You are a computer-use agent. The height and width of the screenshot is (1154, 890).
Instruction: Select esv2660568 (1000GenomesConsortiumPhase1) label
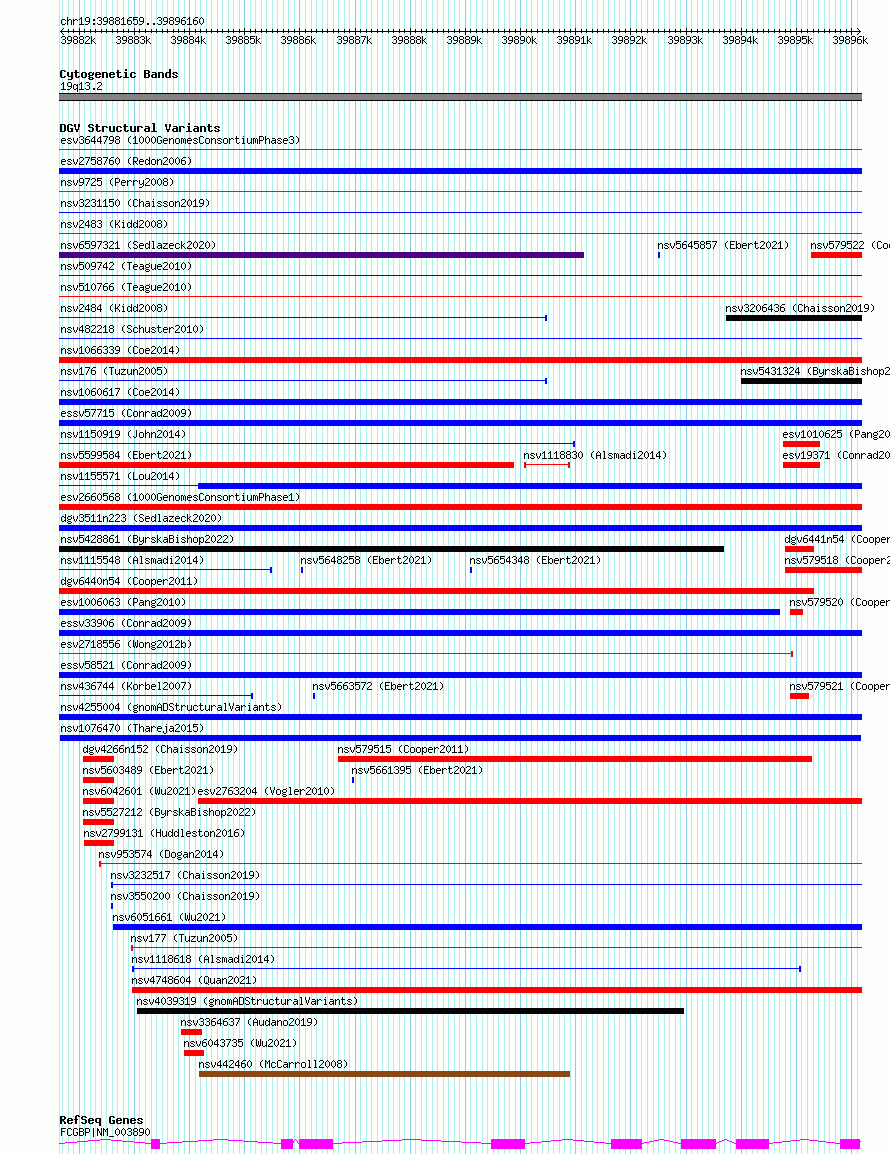point(180,498)
